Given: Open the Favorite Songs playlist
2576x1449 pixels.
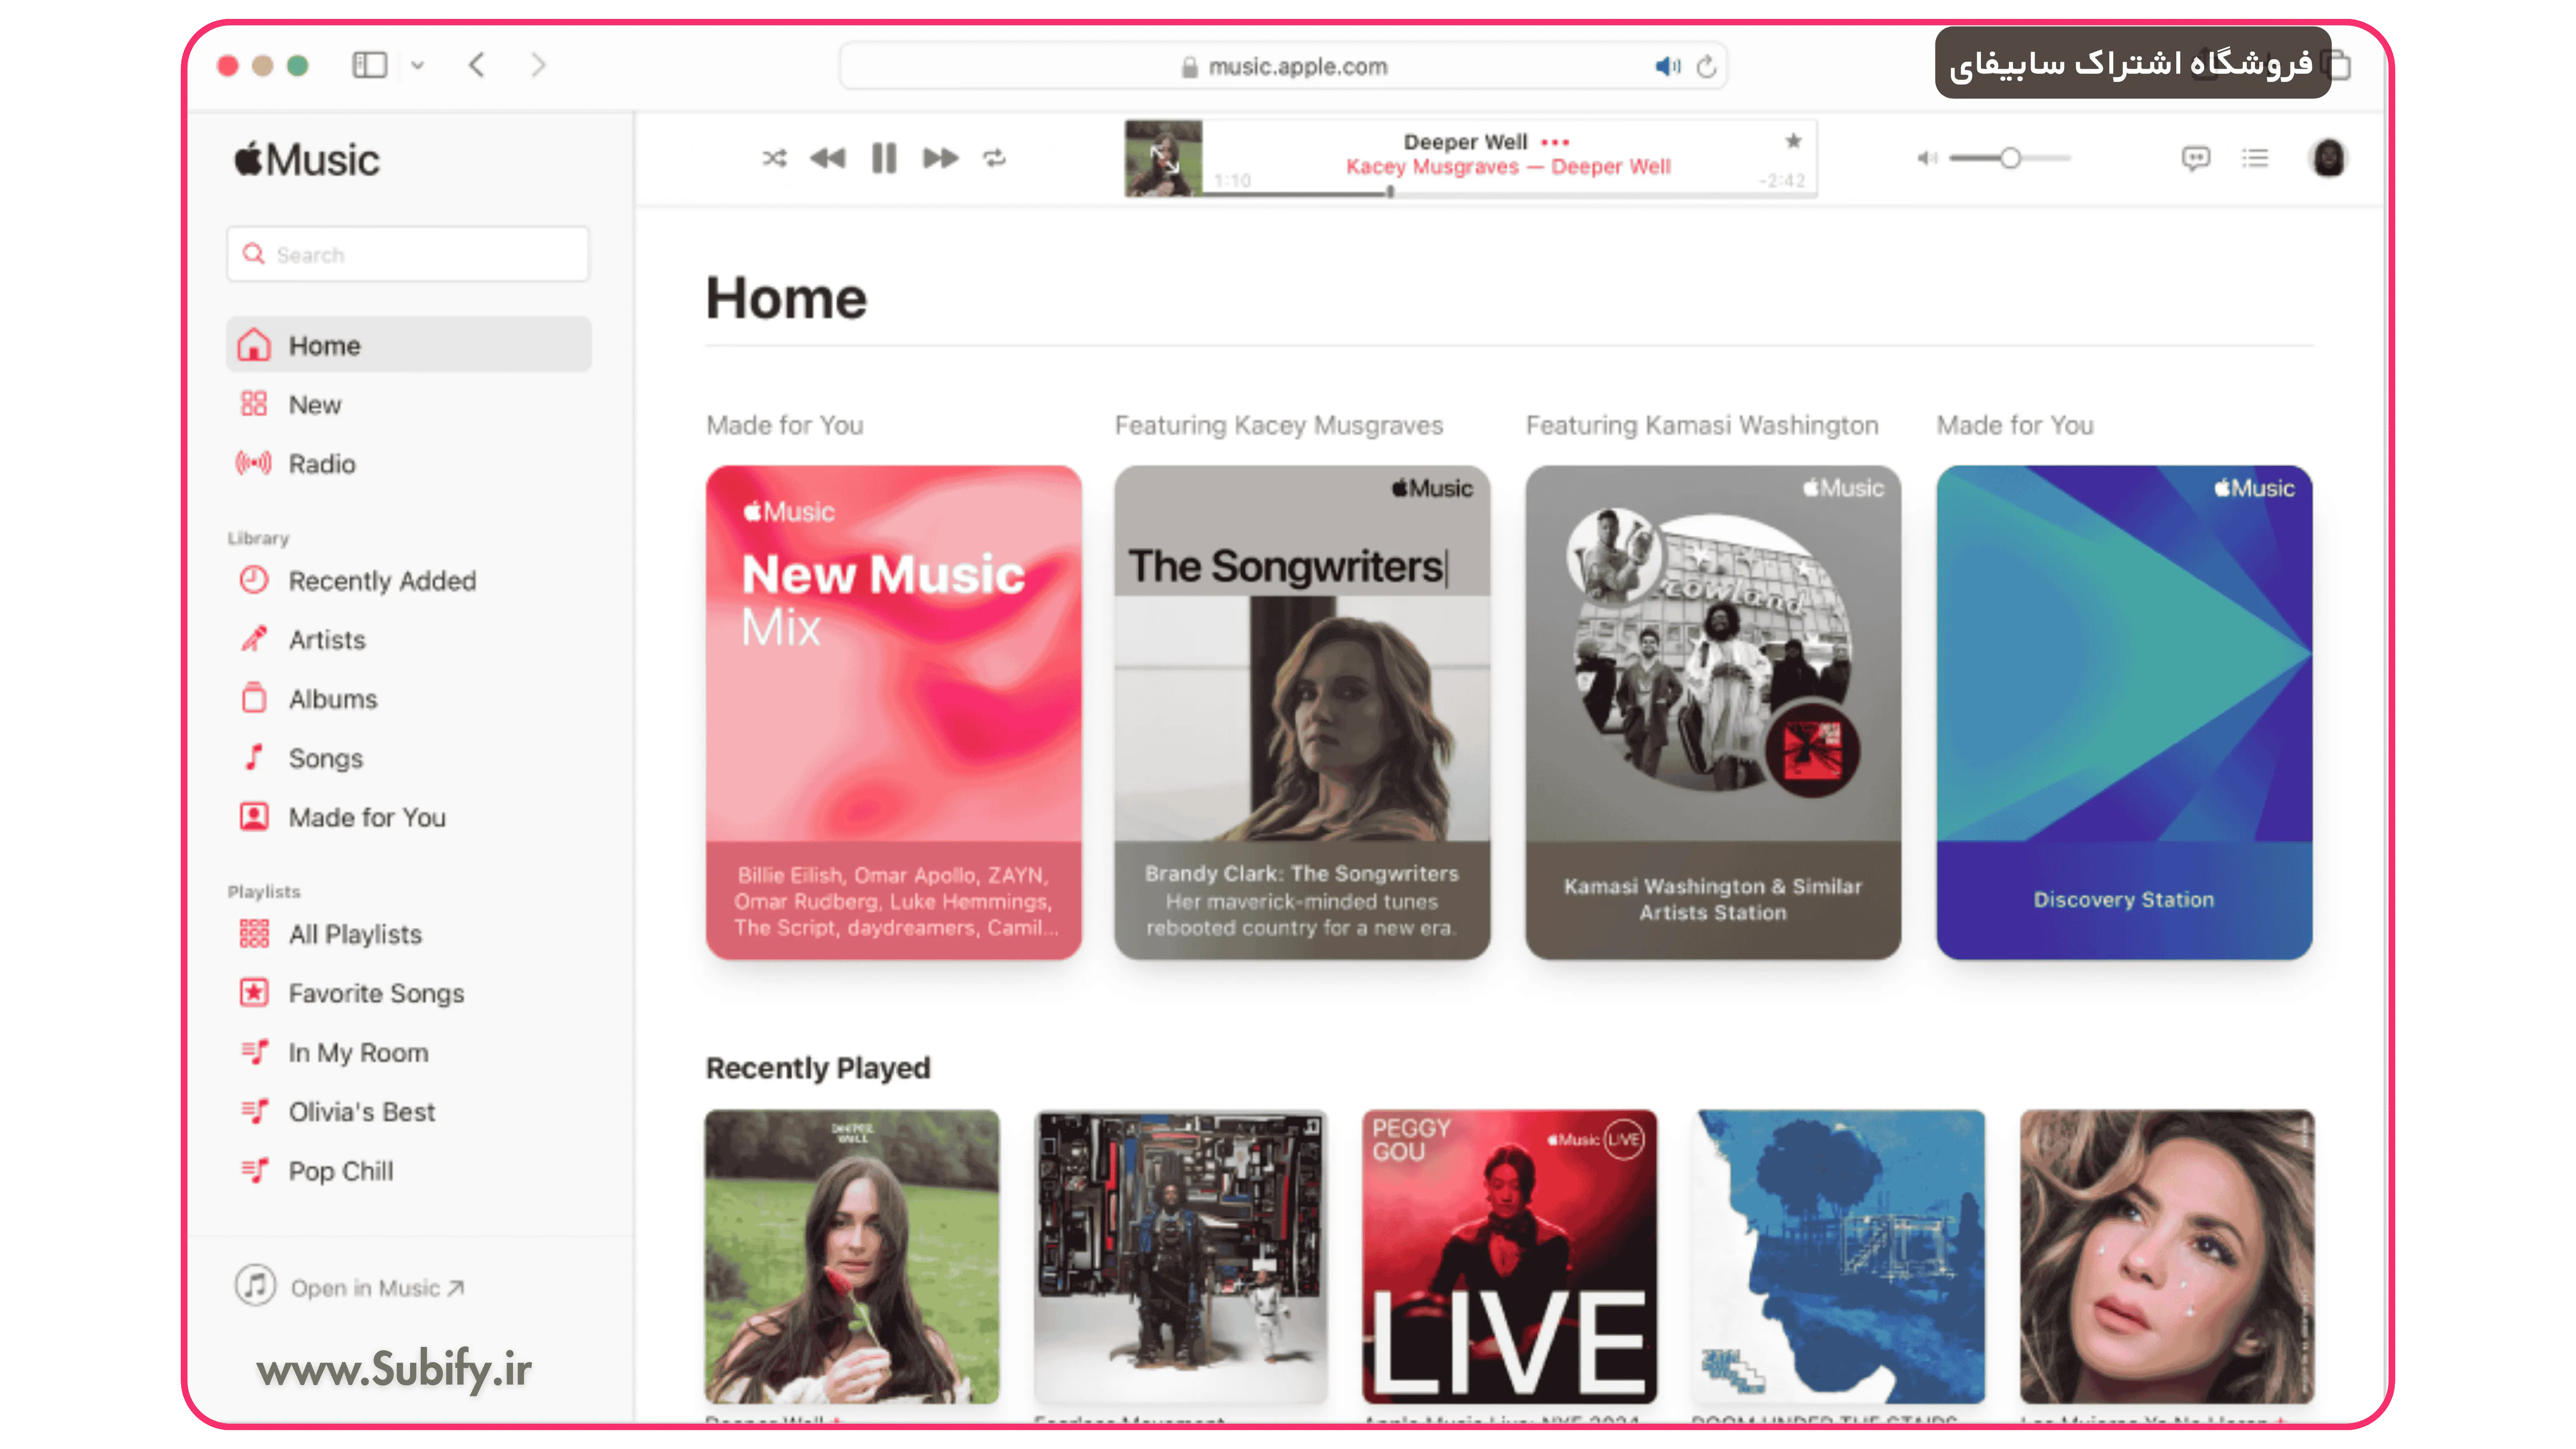Looking at the screenshot, I should point(376,993).
